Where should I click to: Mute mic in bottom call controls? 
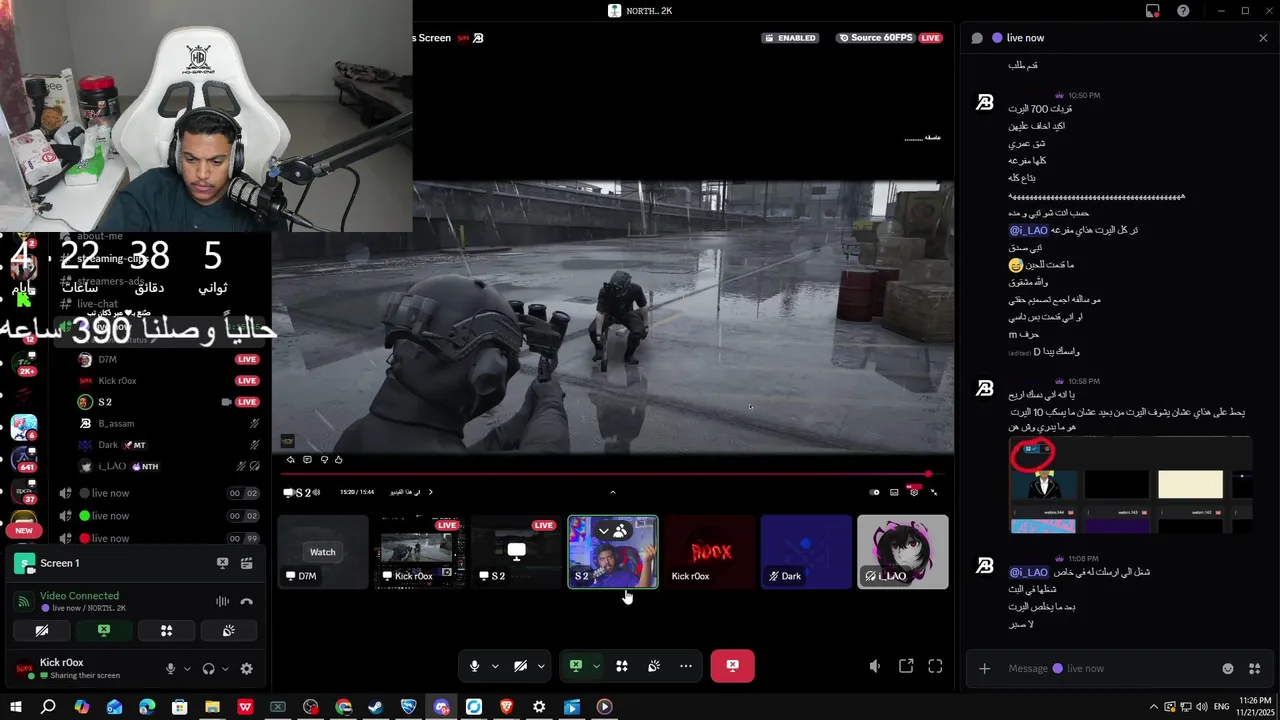tap(475, 666)
